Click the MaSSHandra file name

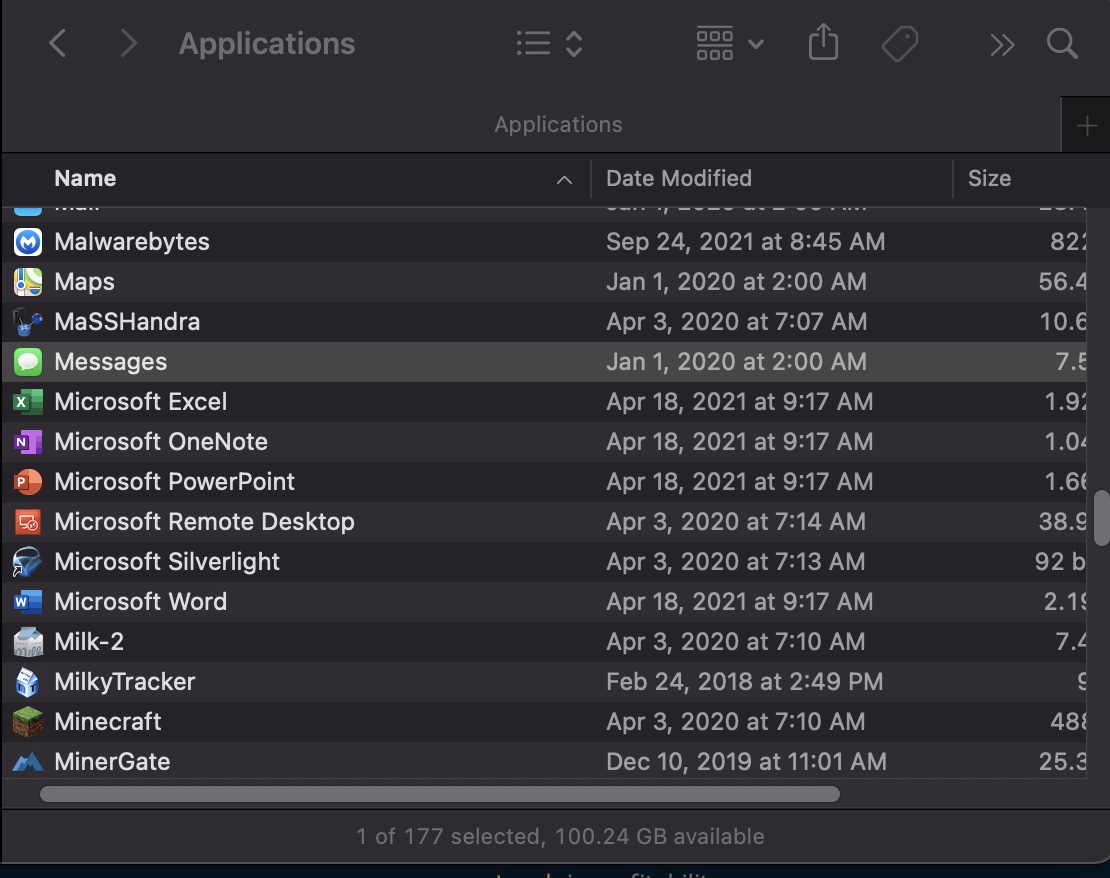pyautogui.click(x=127, y=322)
